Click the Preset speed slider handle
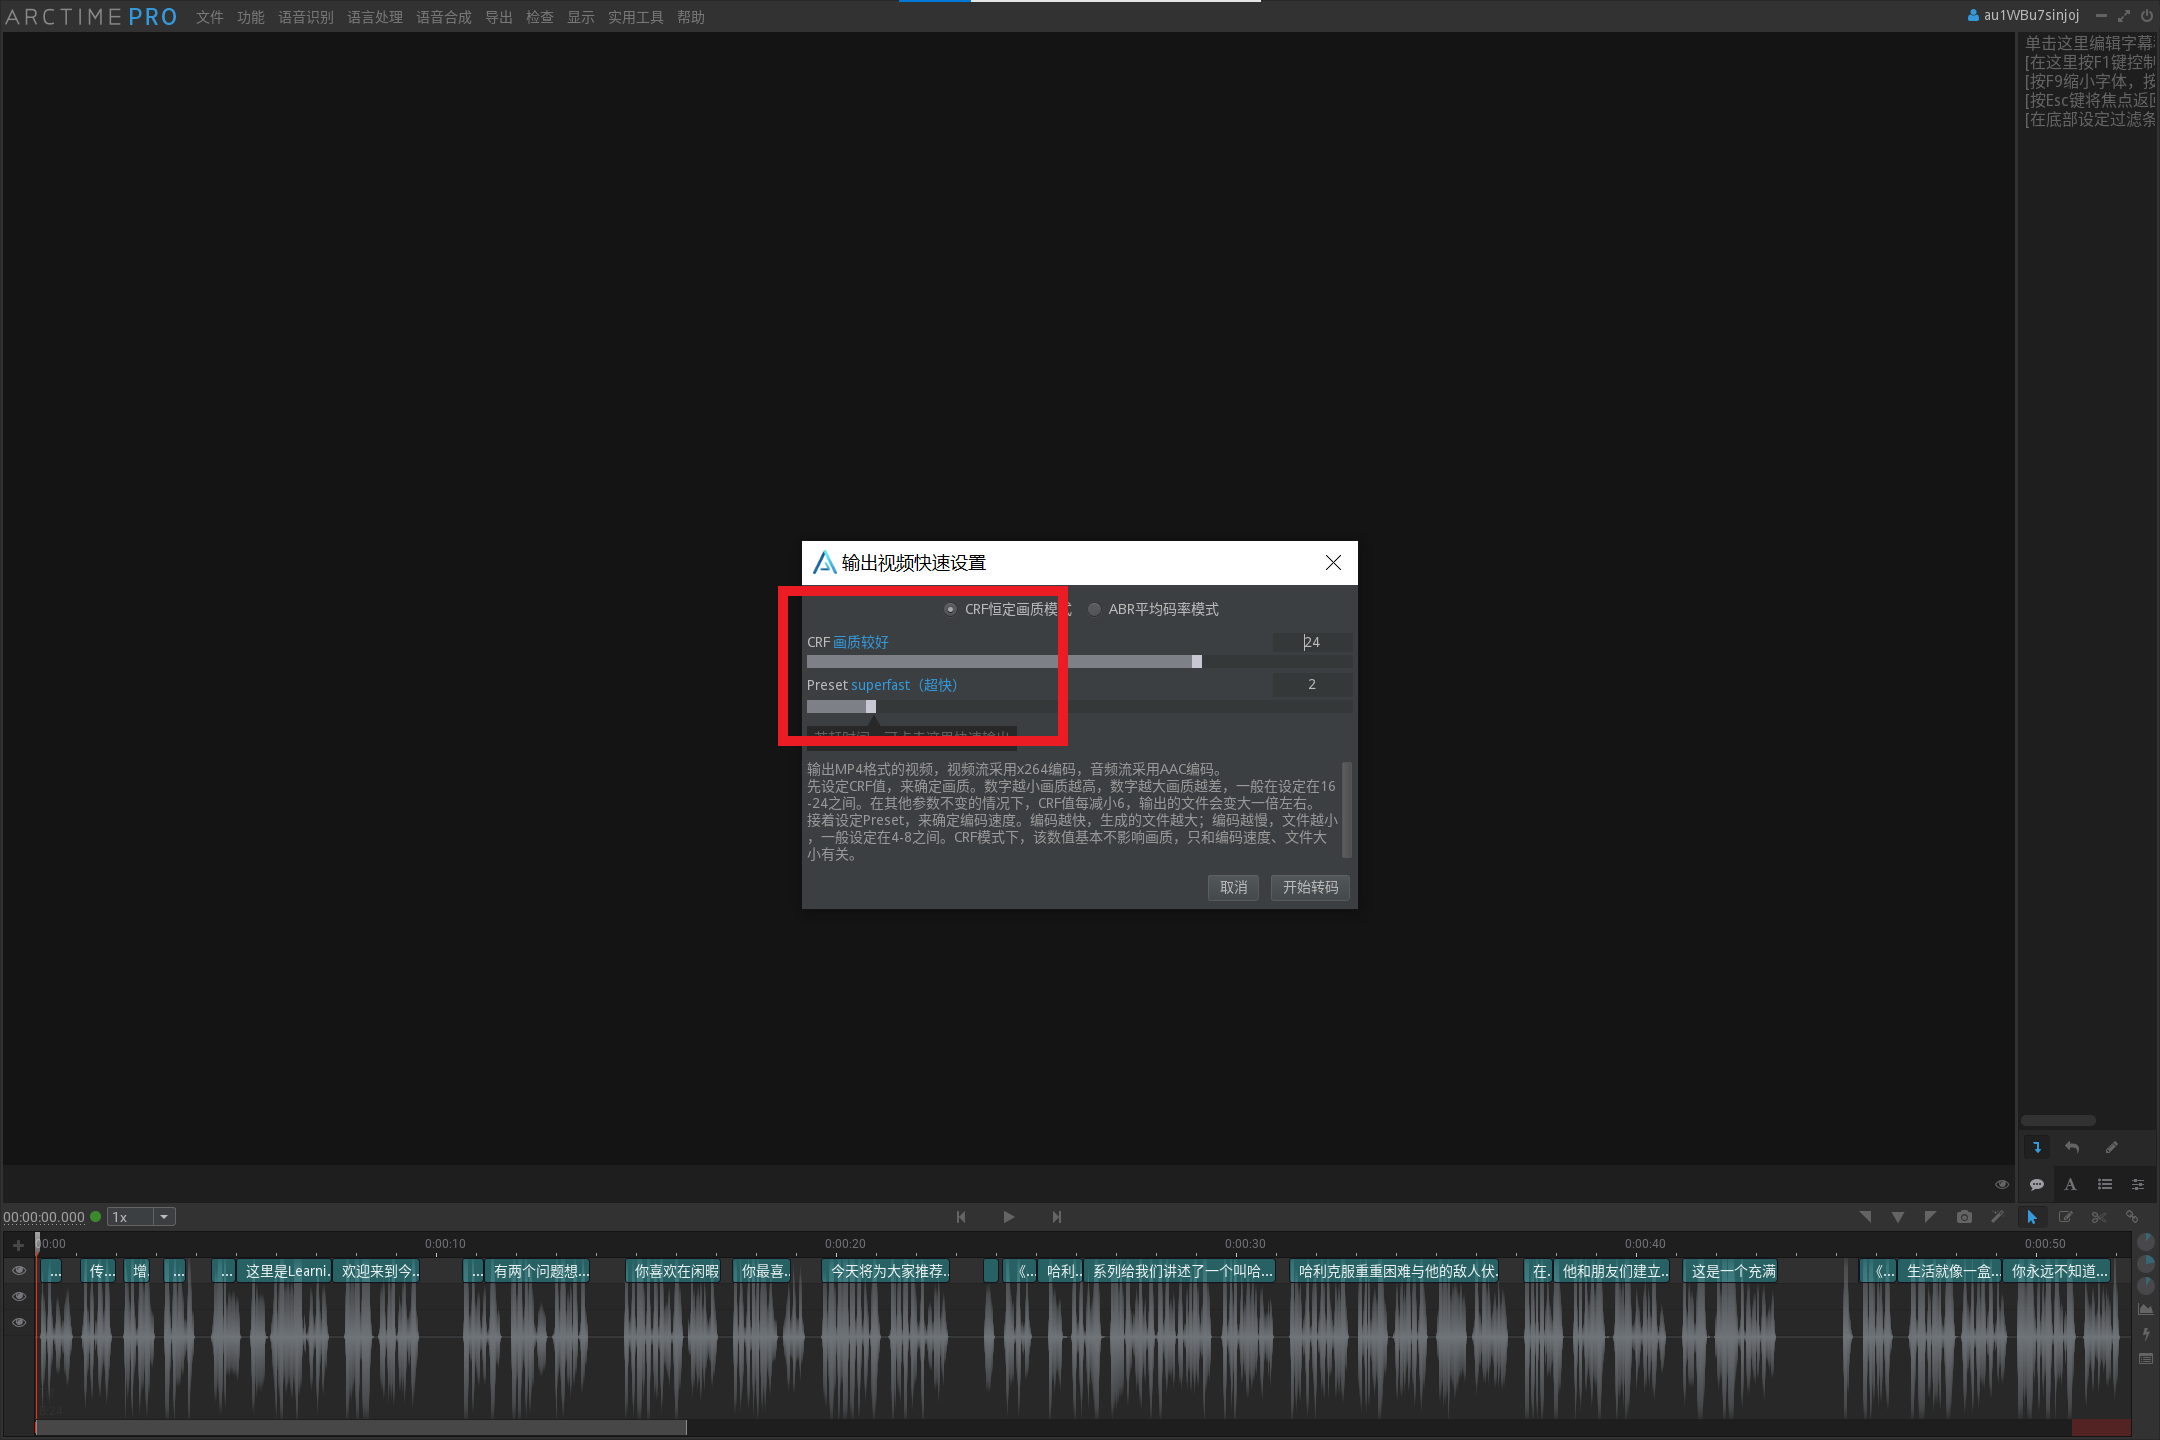This screenshot has width=2160, height=1440. [871, 707]
